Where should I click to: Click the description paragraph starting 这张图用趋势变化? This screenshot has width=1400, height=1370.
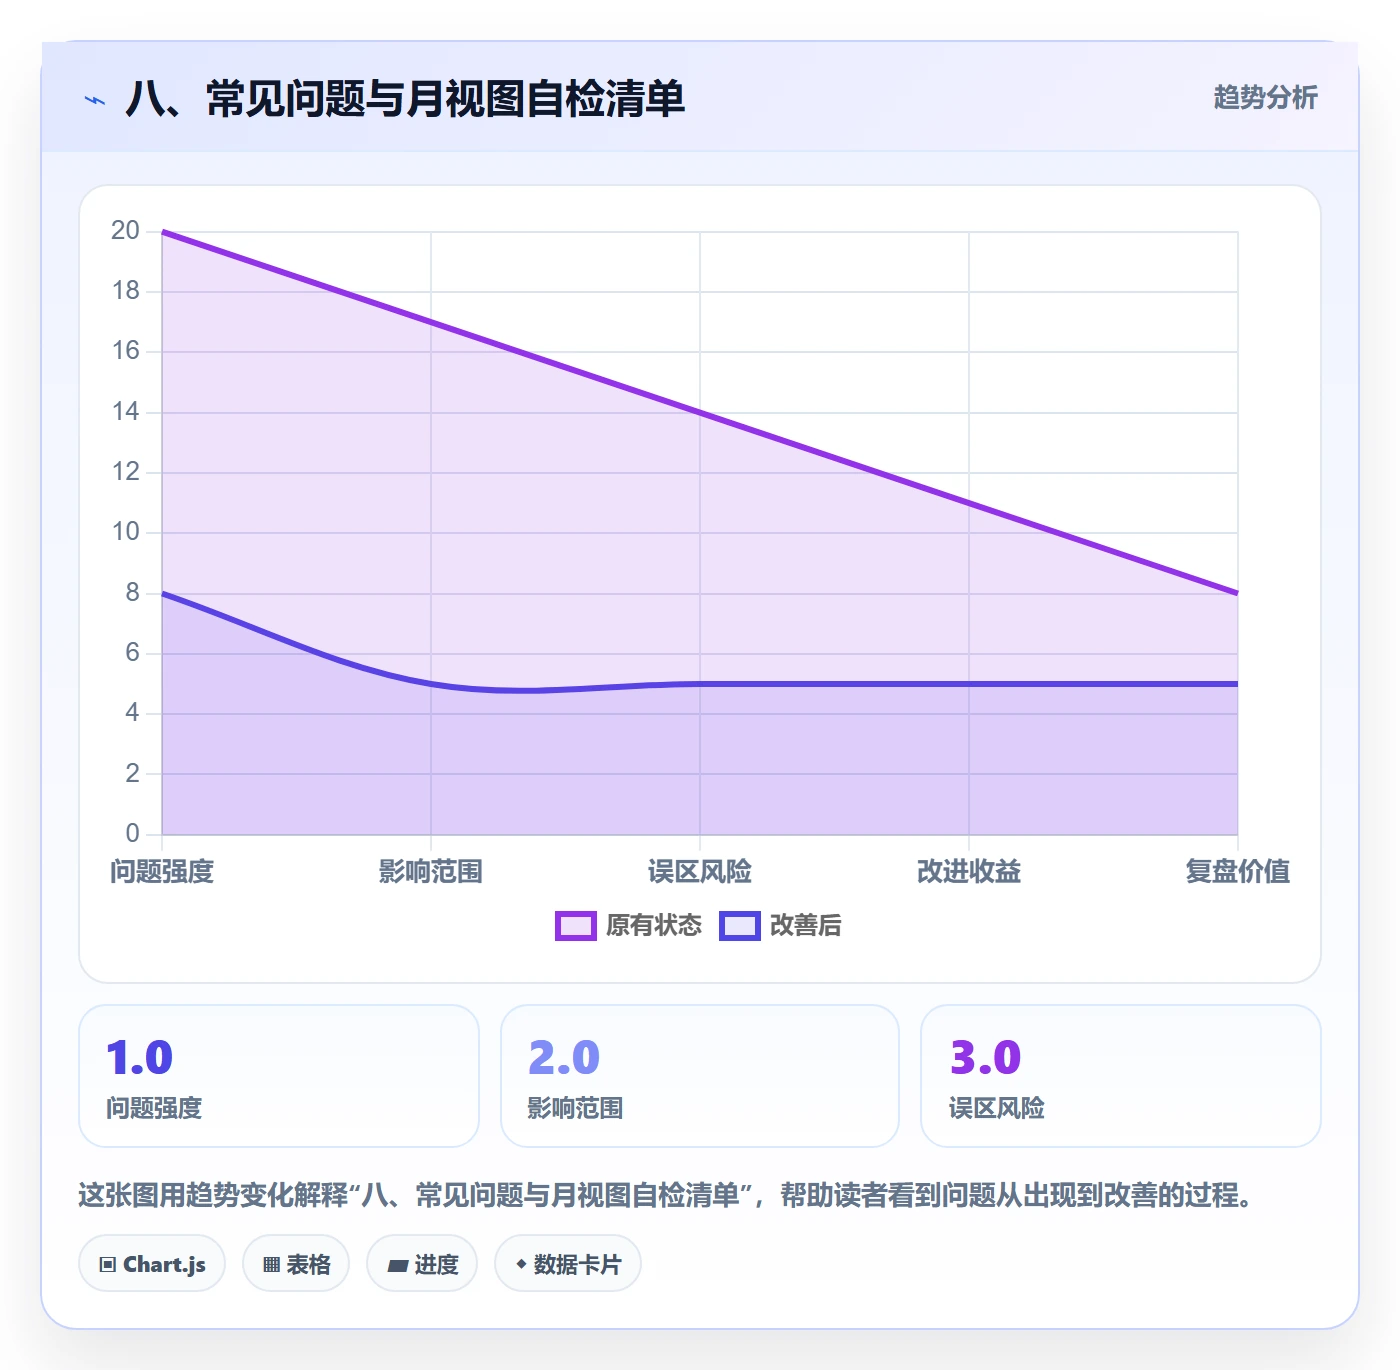[666, 1195]
